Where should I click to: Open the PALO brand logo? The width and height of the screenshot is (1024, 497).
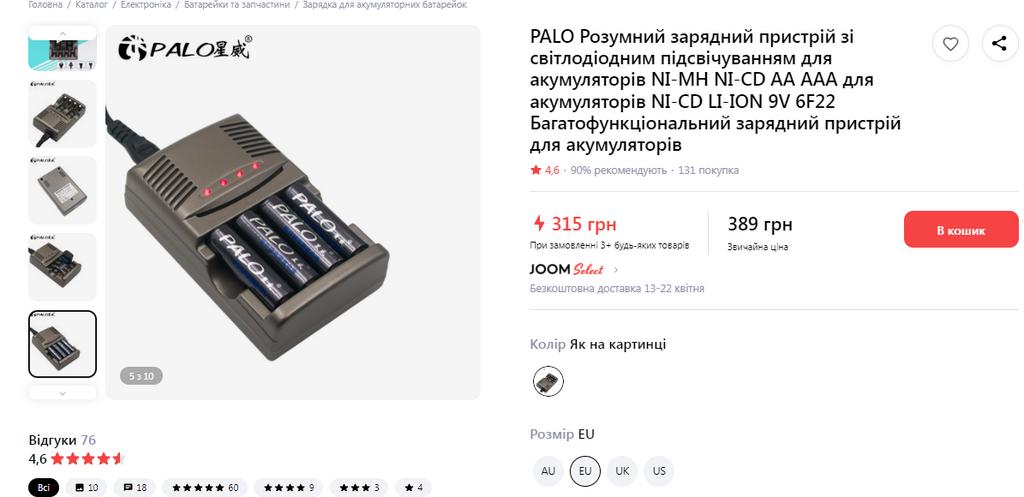pyautogui.click(x=187, y=47)
